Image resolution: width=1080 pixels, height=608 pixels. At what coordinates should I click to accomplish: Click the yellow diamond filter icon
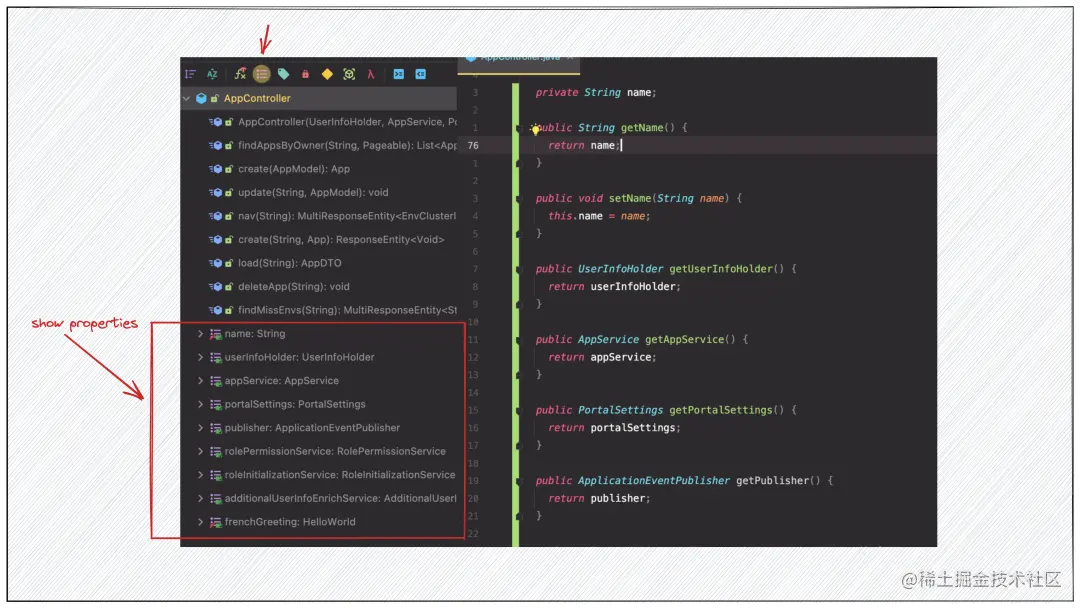(327, 74)
